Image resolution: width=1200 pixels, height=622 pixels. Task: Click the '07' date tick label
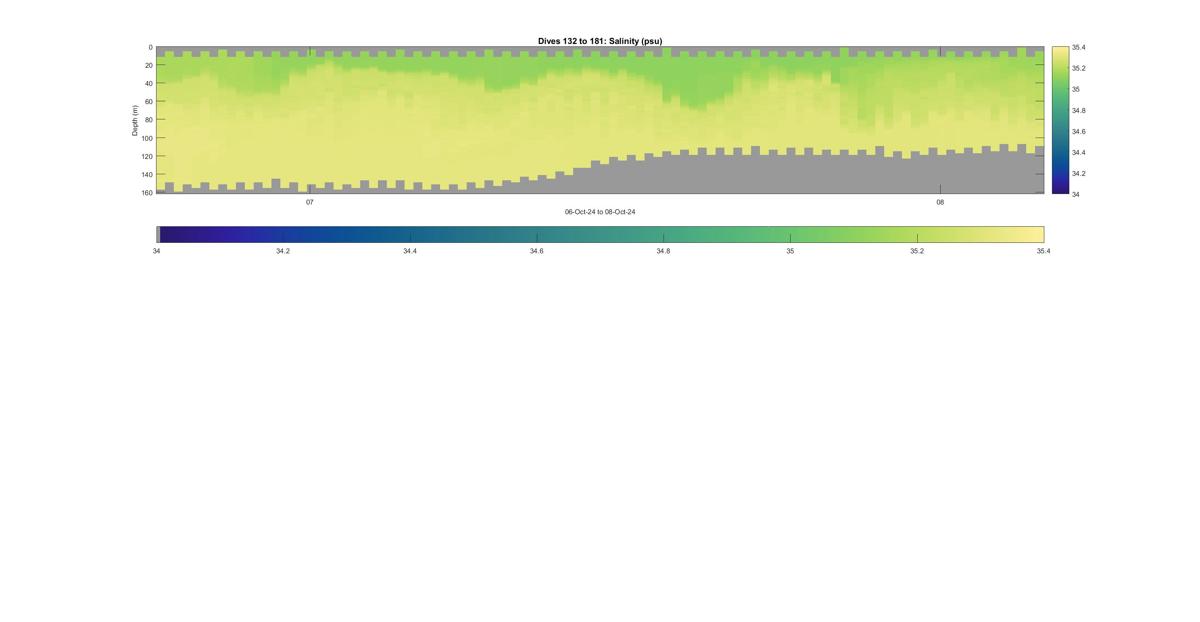pos(310,202)
